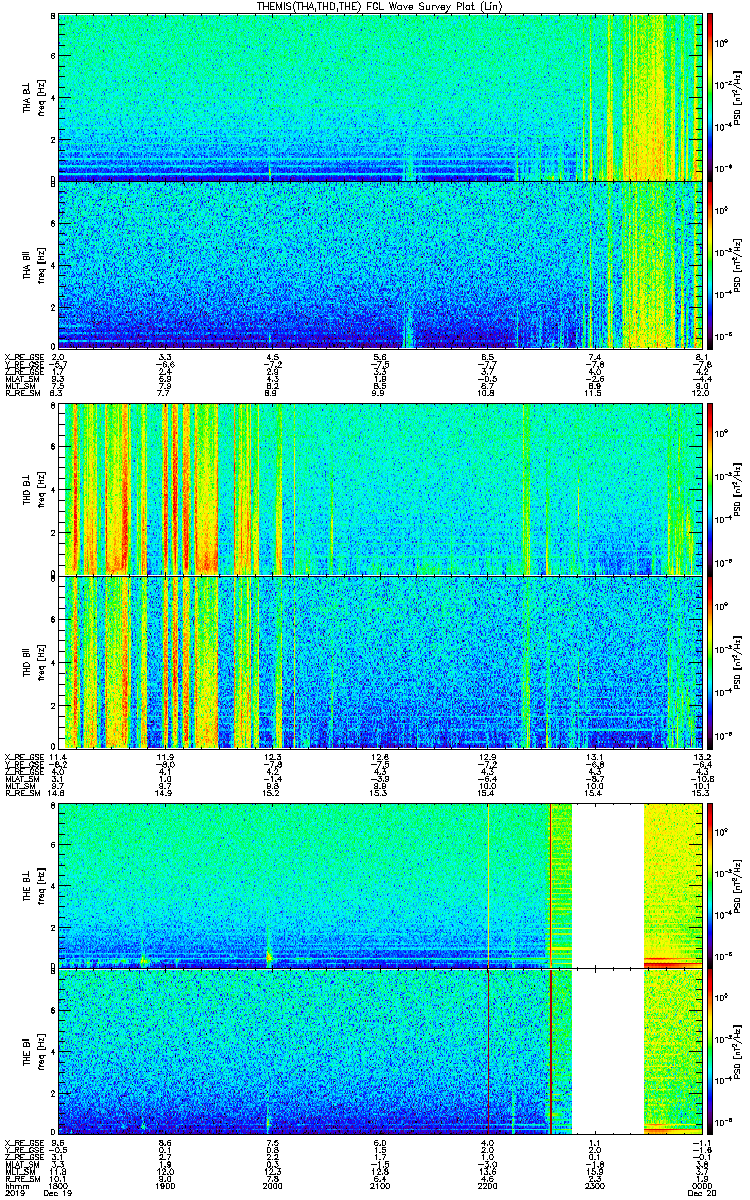The height and width of the screenshot is (1200, 750).
Task: Click the Dec 20 date label
Action: click(x=702, y=1194)
